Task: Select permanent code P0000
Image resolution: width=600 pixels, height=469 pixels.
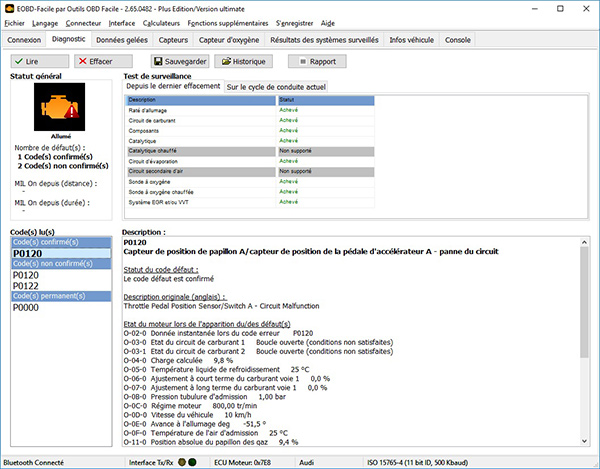Action: pyautogui.click(x=61, y=308)
